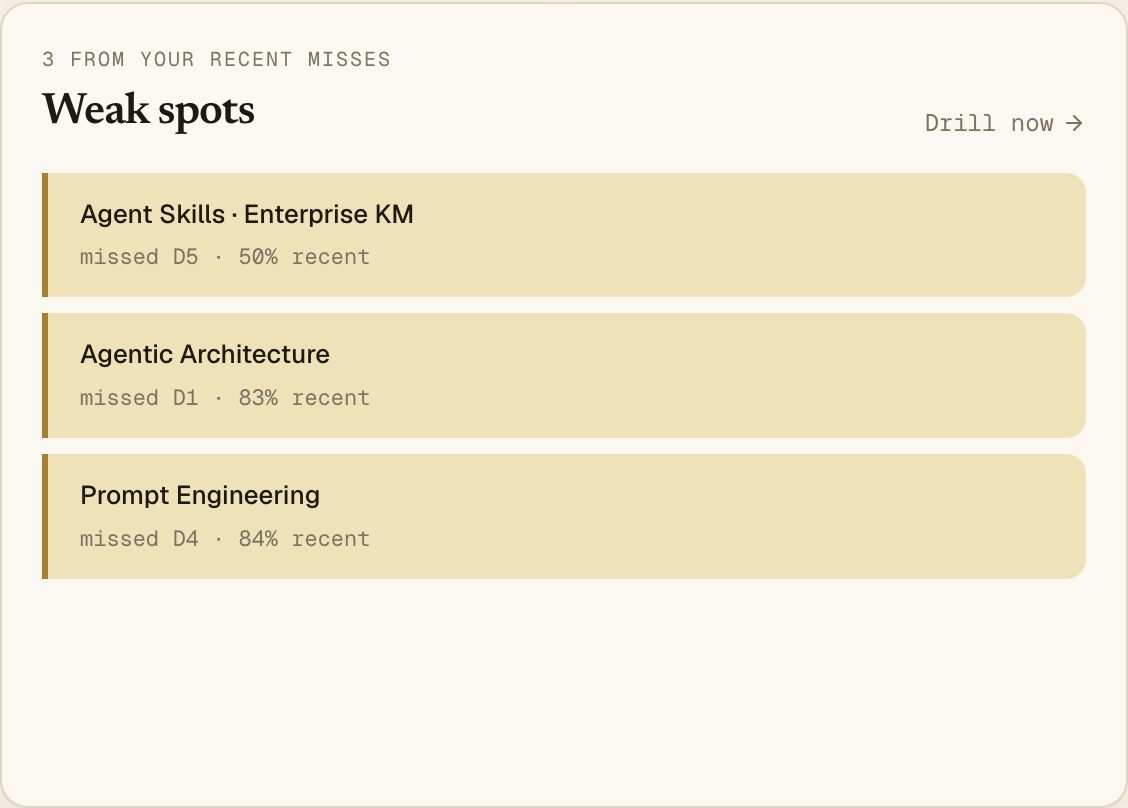Open the Agent Skills · Enterprise KM card
Viewport: 1128px width, 808px height.
pos(564,235)
